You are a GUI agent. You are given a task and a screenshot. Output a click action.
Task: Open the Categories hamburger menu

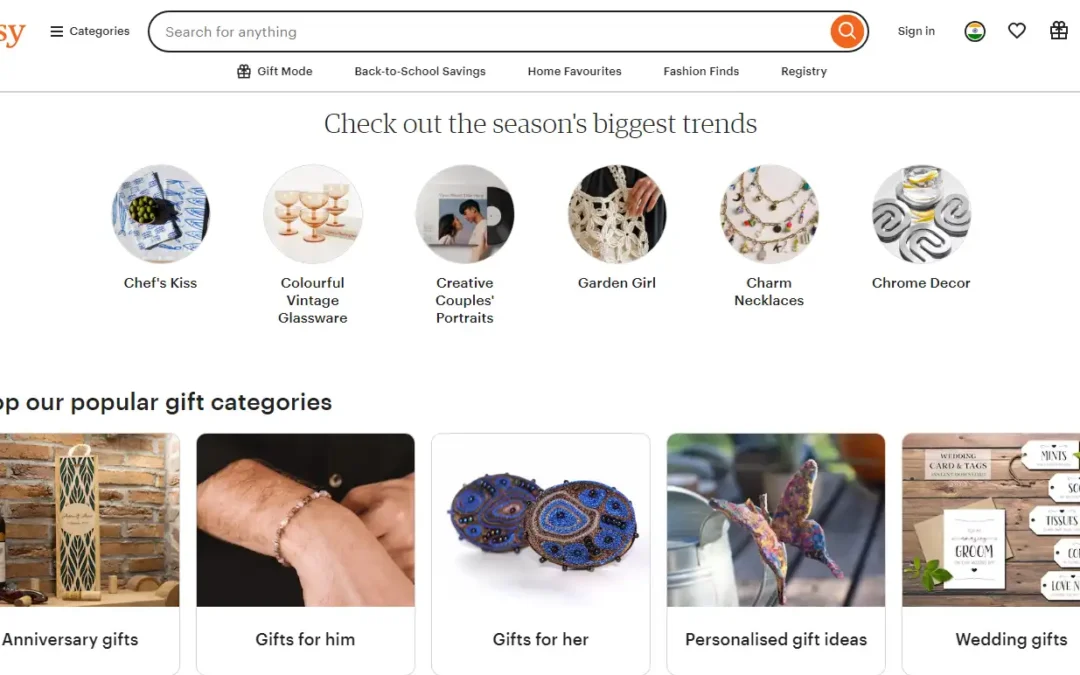[90, 31]
